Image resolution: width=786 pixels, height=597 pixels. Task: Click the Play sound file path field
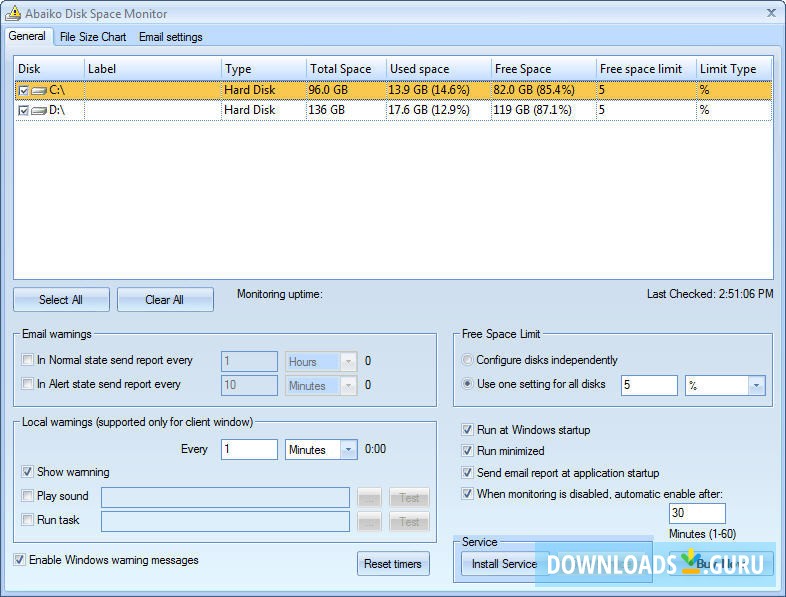coord(226,498)
